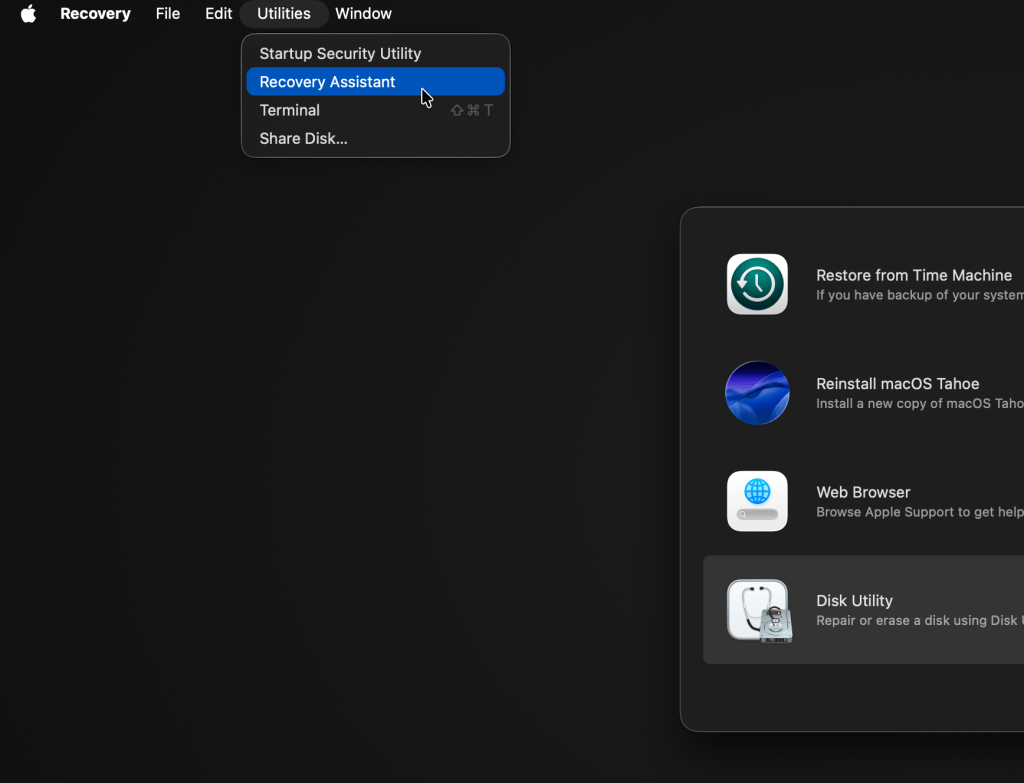Click the Disk Utility stethoscope icon
This screenshot has height=783, width=1024.
tap(757, 610)
